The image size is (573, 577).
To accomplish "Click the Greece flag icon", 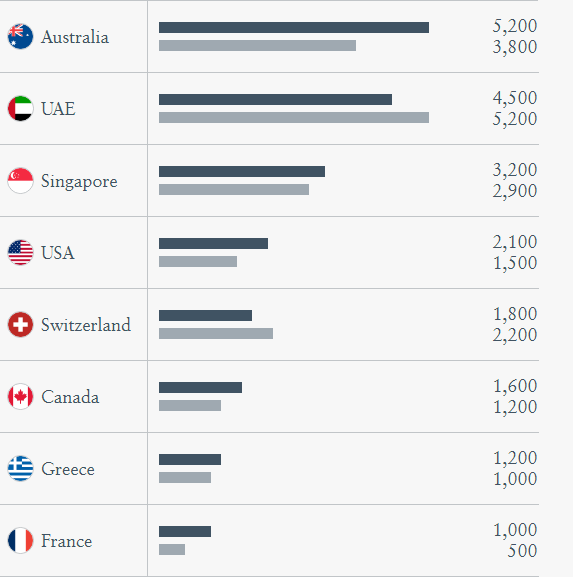I will 20,468.
